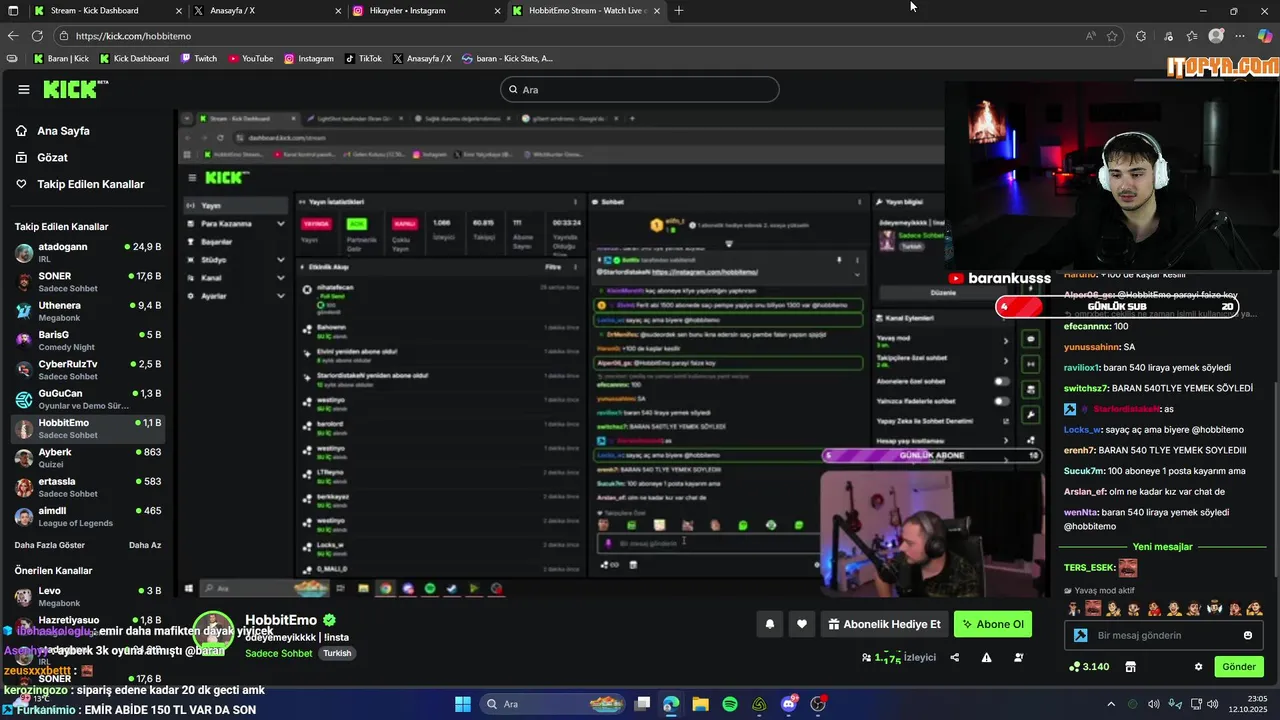Screen dimensions: 1280x720
Task: Click the share stream icon
Action: click(x=955, y=657)
